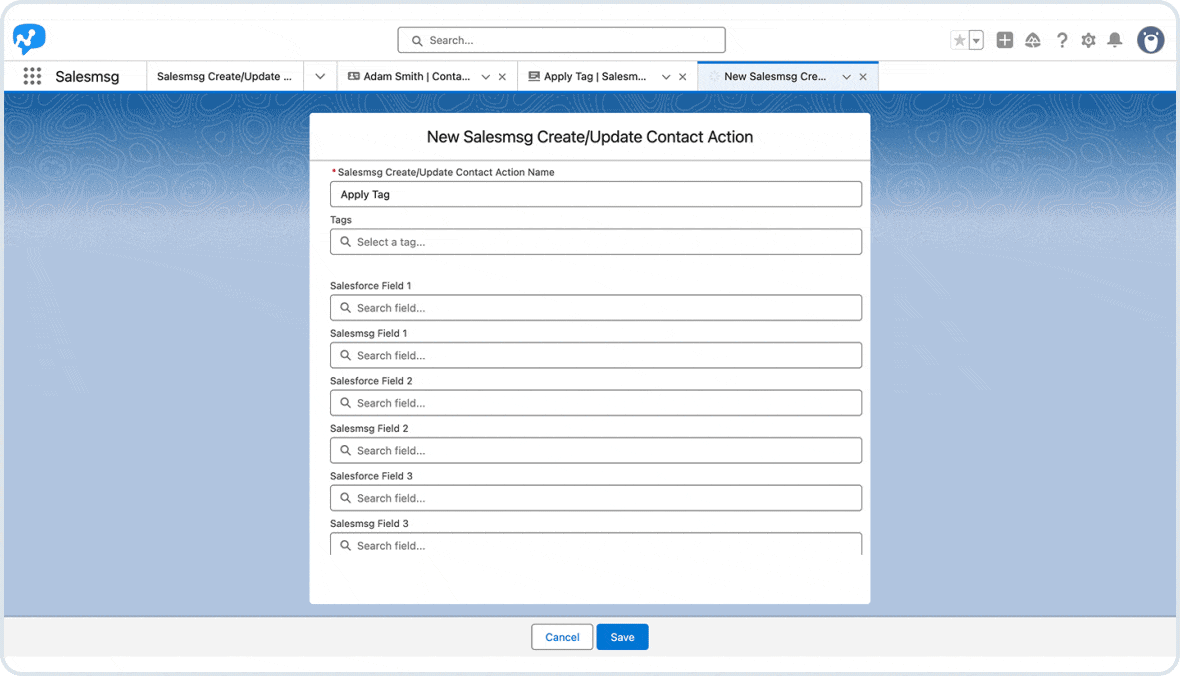Screen dimensions: 1180x676
Task: Open the App Launcher grid icon
Action: pos(32,76)
